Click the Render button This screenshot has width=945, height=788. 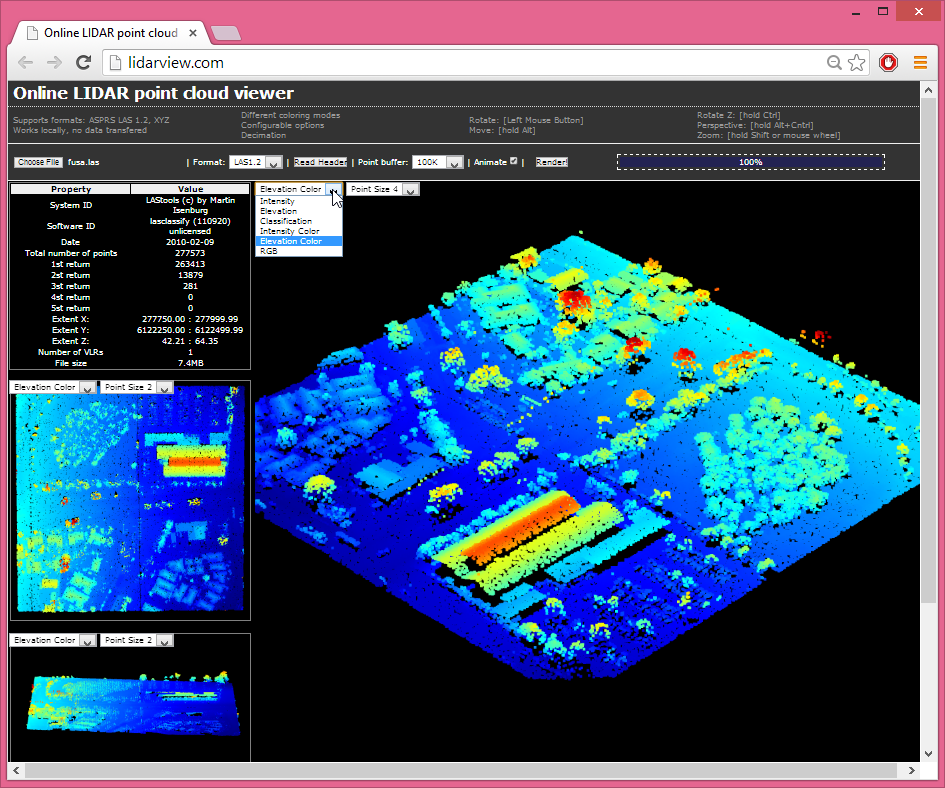pos(551,162)
